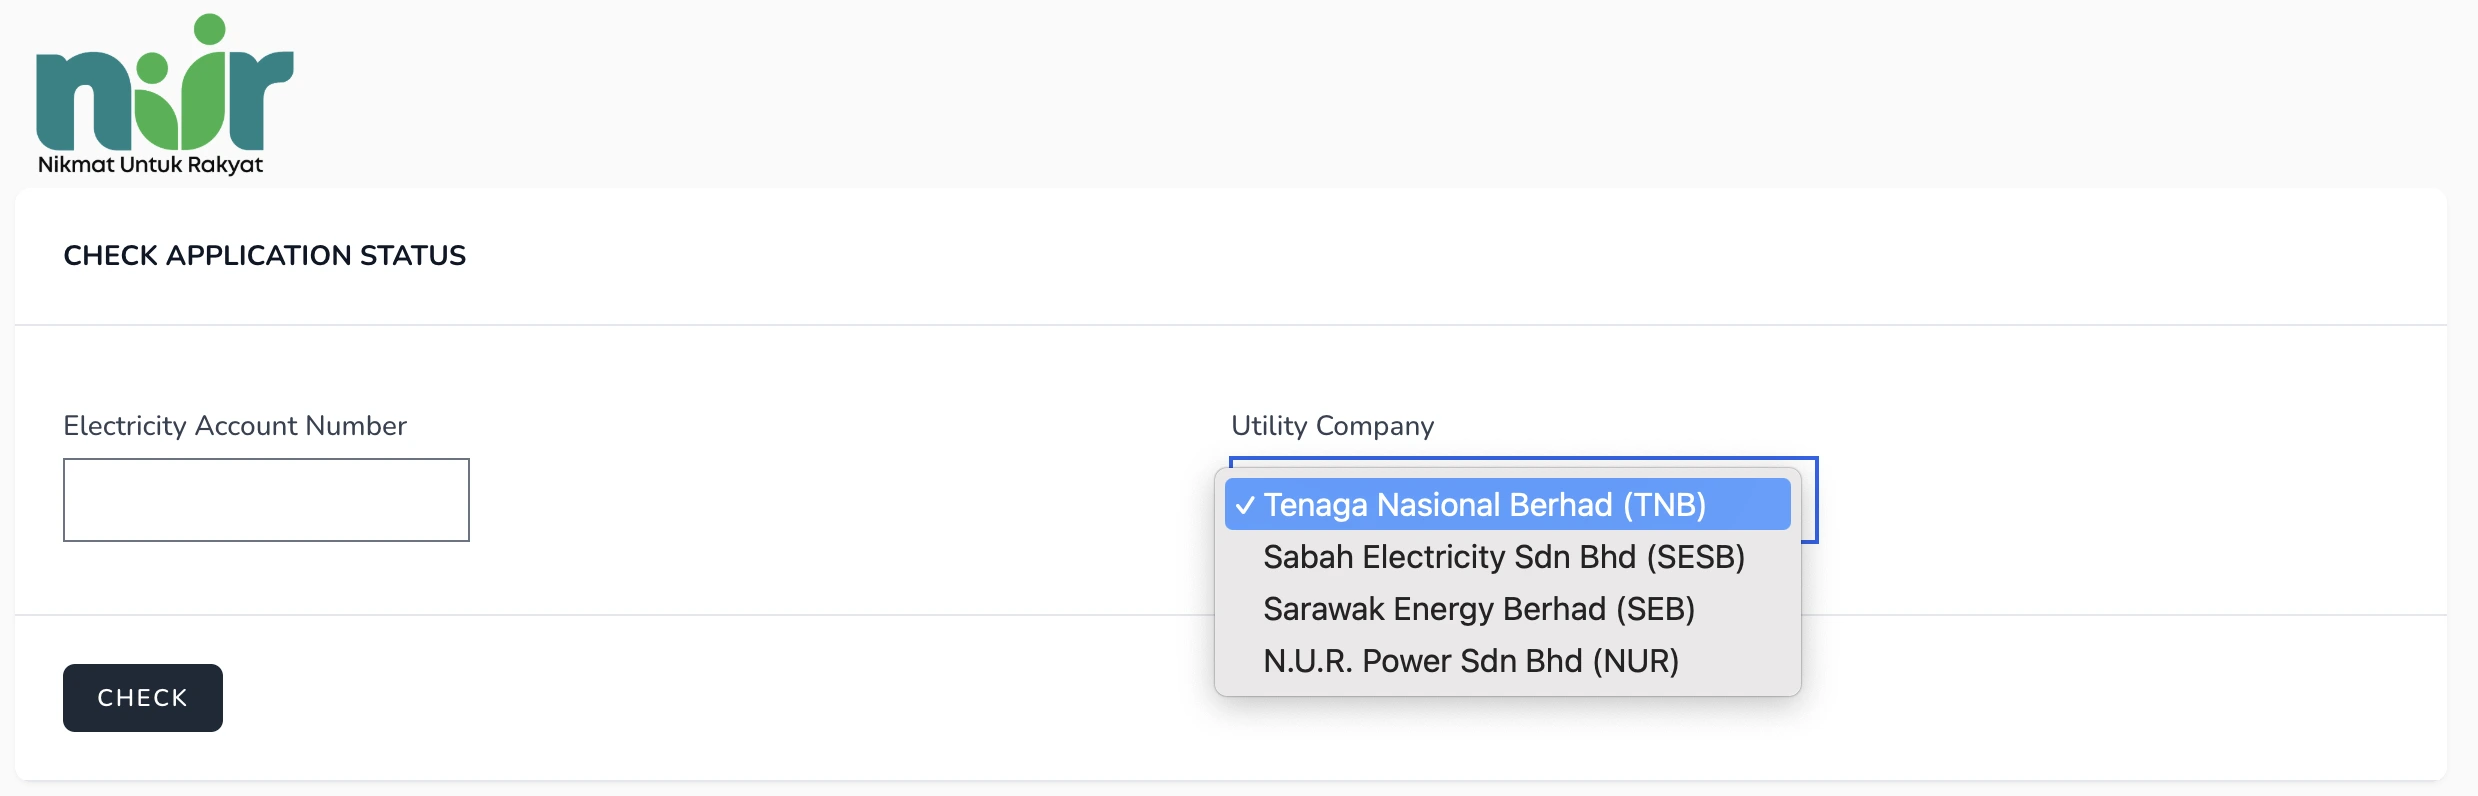Click the NUR Nikmat Untuk Rakyat logo

(x=165, y=95)
